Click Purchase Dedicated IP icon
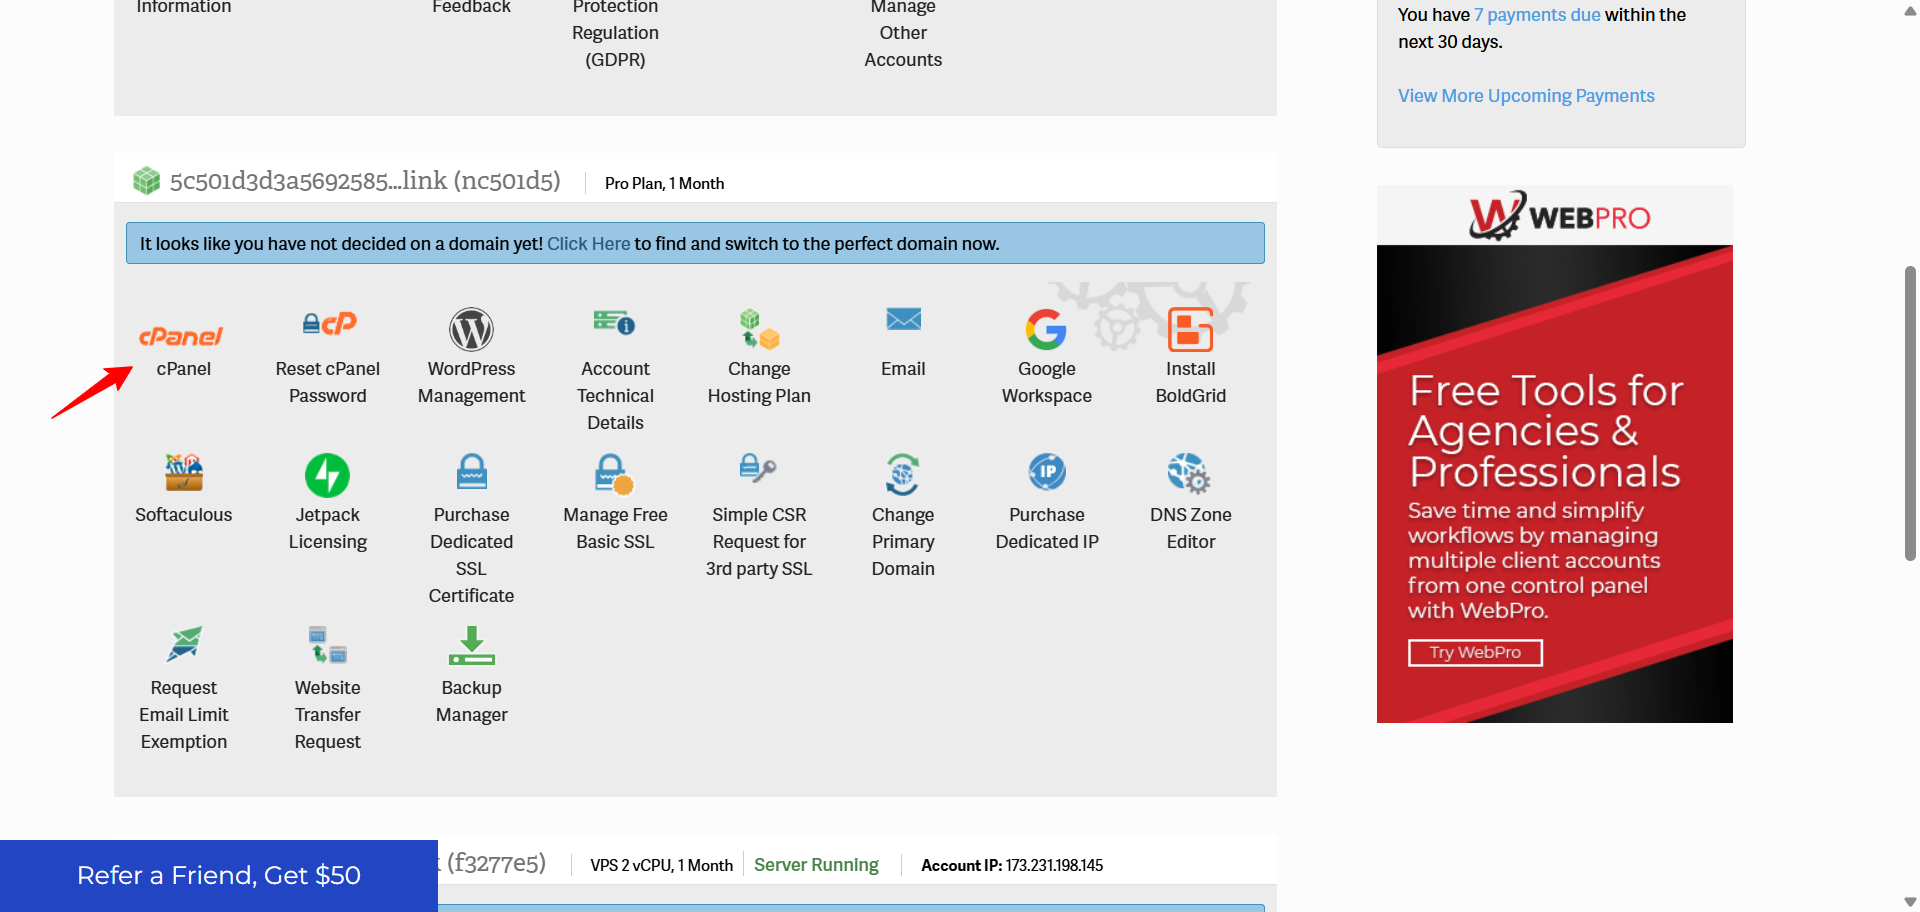Viewport: 1920px width, 912px height. coord(1047,471)
